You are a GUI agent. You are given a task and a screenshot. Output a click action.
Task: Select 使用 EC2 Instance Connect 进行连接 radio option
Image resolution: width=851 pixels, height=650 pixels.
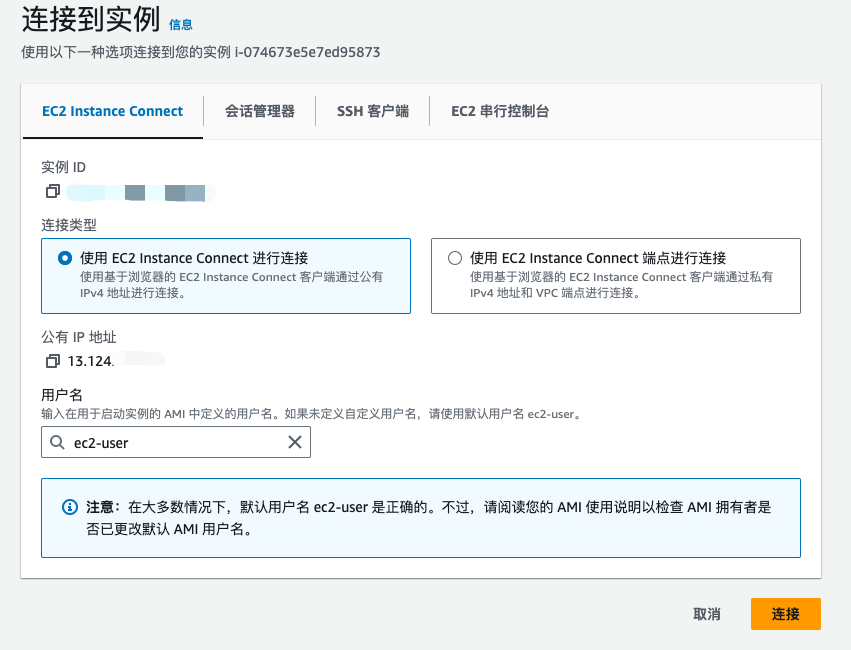pos(65,257)
